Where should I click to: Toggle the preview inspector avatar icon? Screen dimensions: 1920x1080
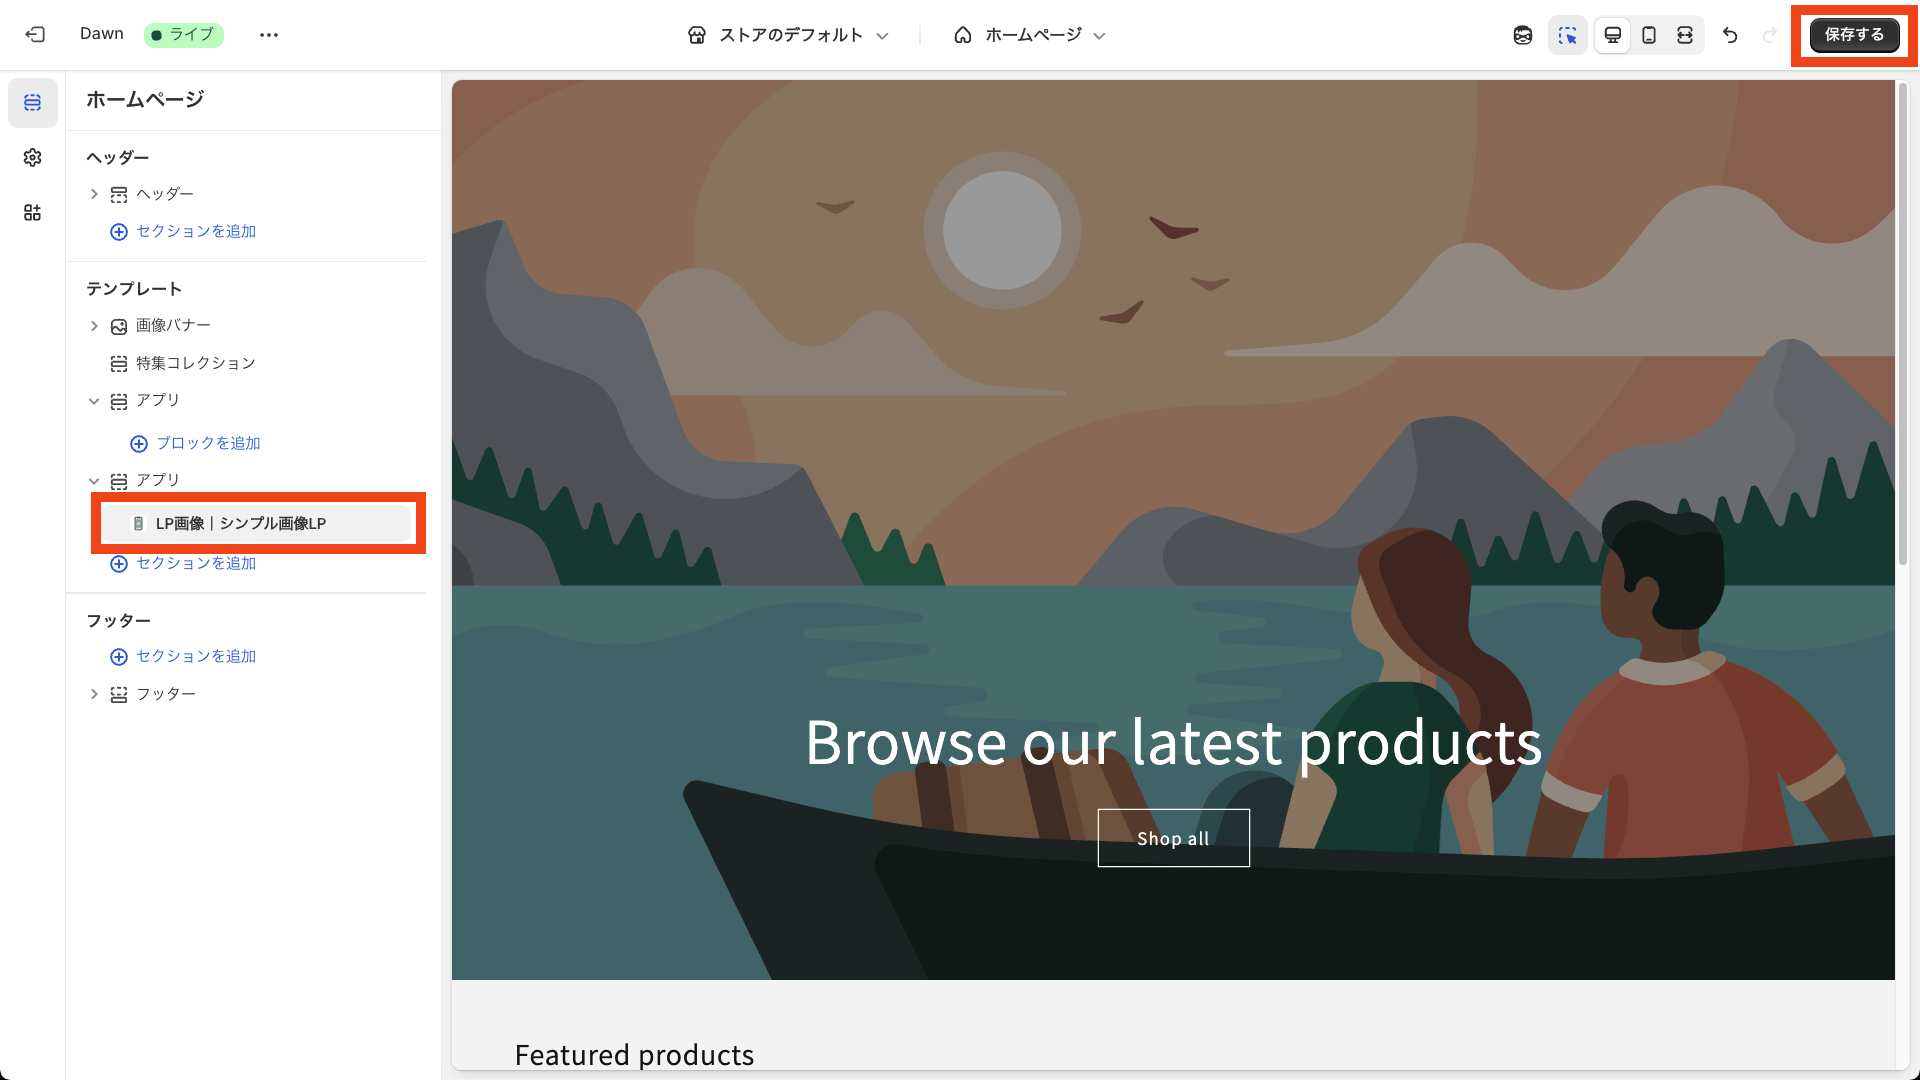1523,34
